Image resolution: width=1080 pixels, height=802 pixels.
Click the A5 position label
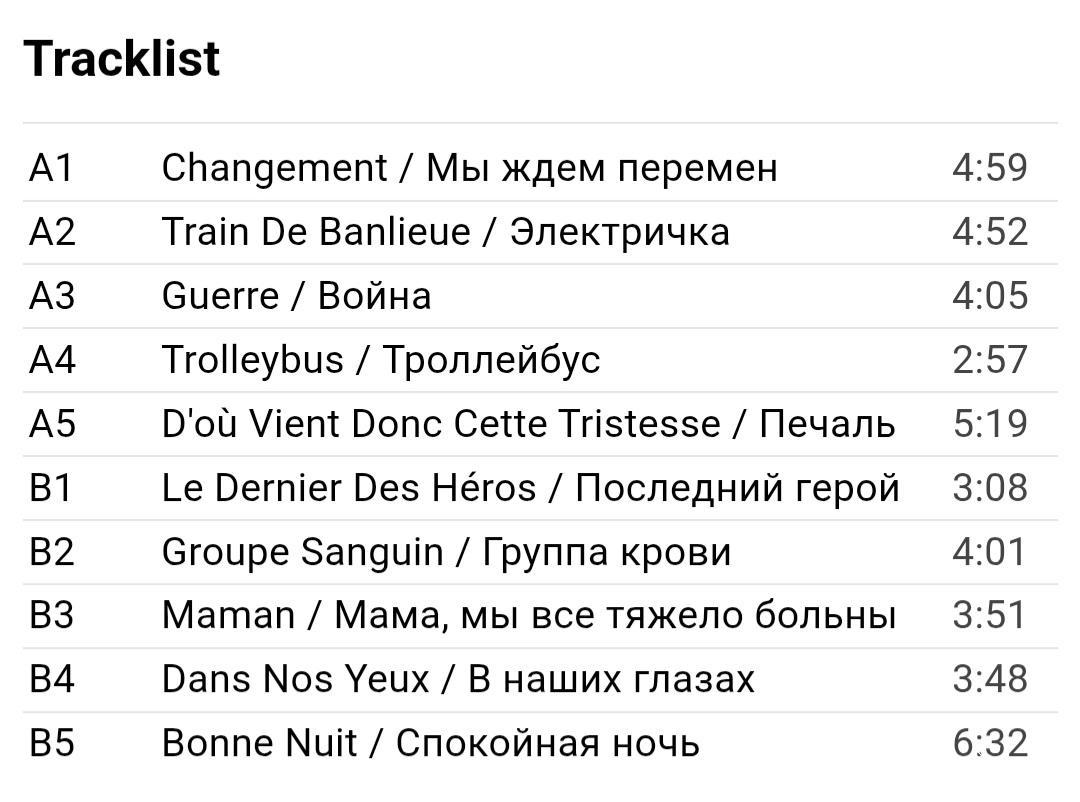52,424
